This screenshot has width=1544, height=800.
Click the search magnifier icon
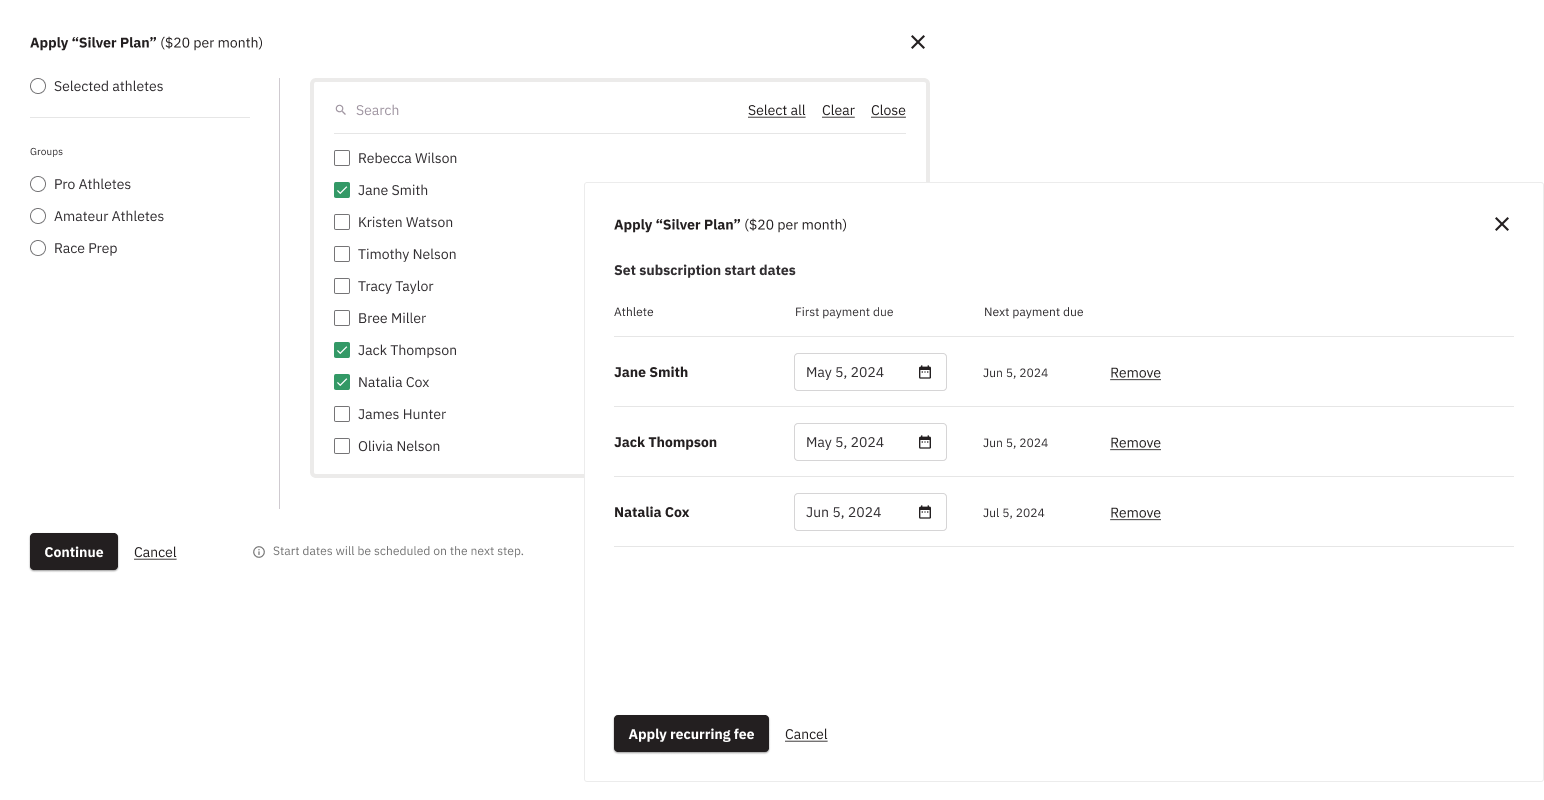tap(341, 110)
